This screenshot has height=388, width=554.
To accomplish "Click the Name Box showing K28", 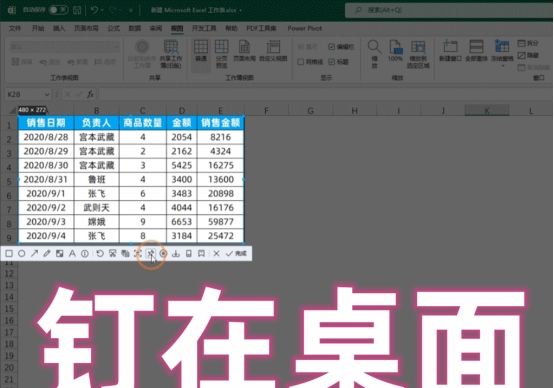I will [x=24, y=94].
